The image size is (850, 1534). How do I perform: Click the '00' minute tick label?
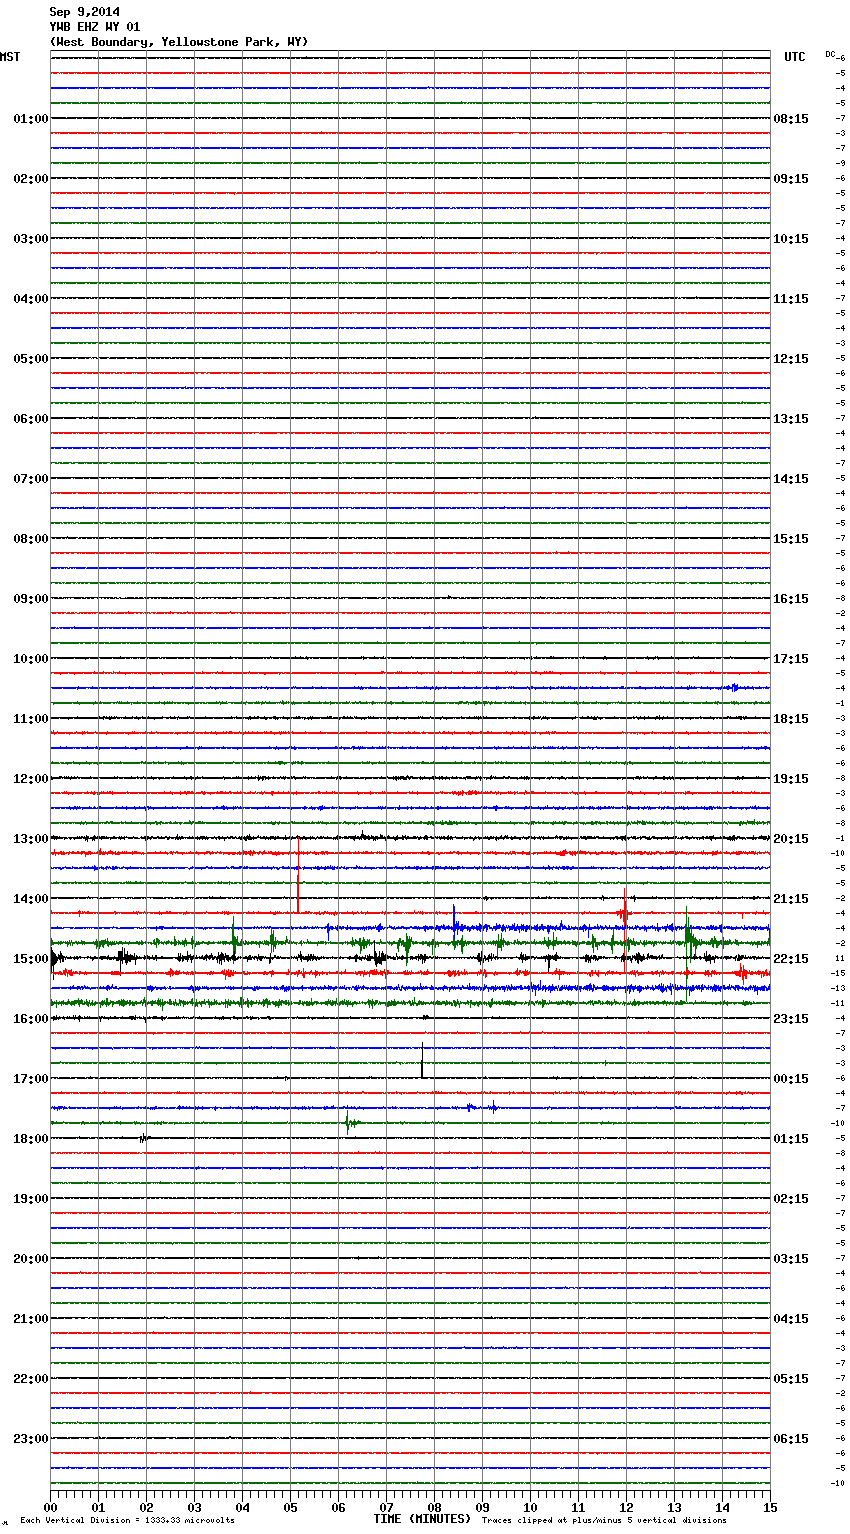point(50,1508)
